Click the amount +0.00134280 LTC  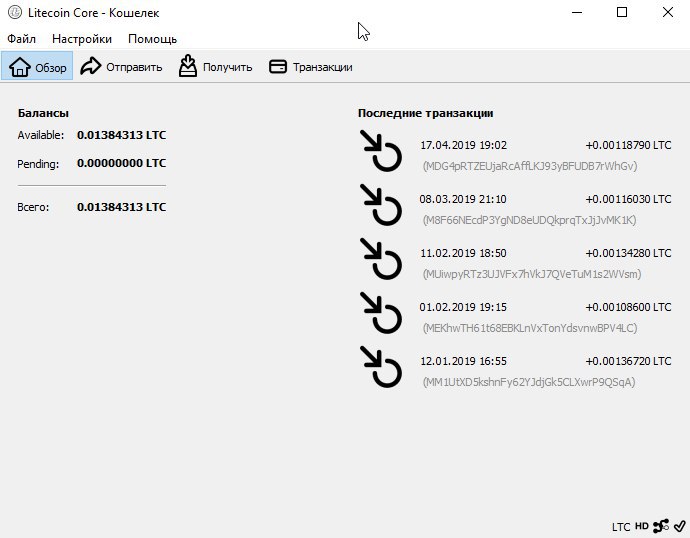[628, 253]
